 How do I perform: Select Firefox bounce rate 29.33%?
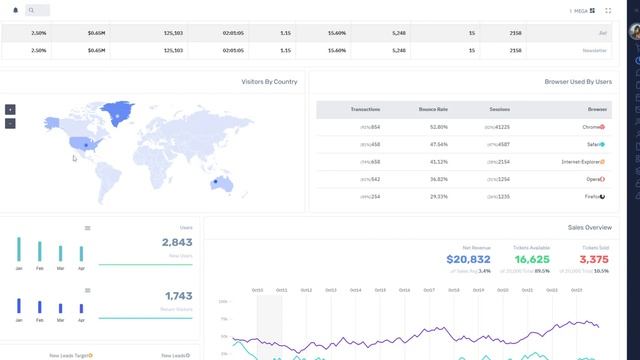pos(439,197)
